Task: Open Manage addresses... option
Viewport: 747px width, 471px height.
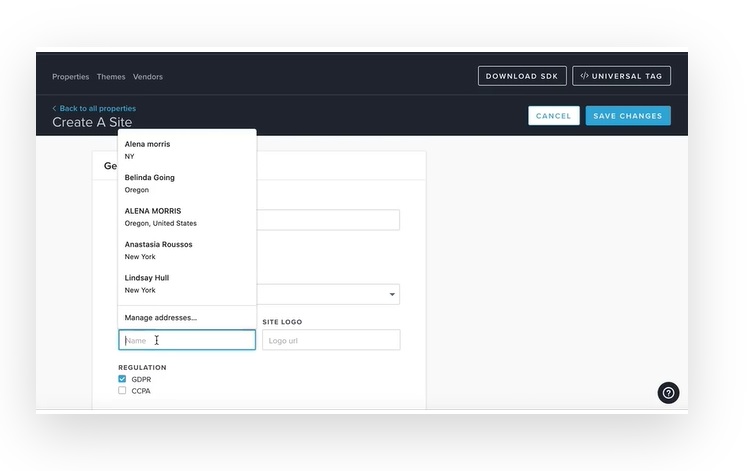Action: click(187, 318)
